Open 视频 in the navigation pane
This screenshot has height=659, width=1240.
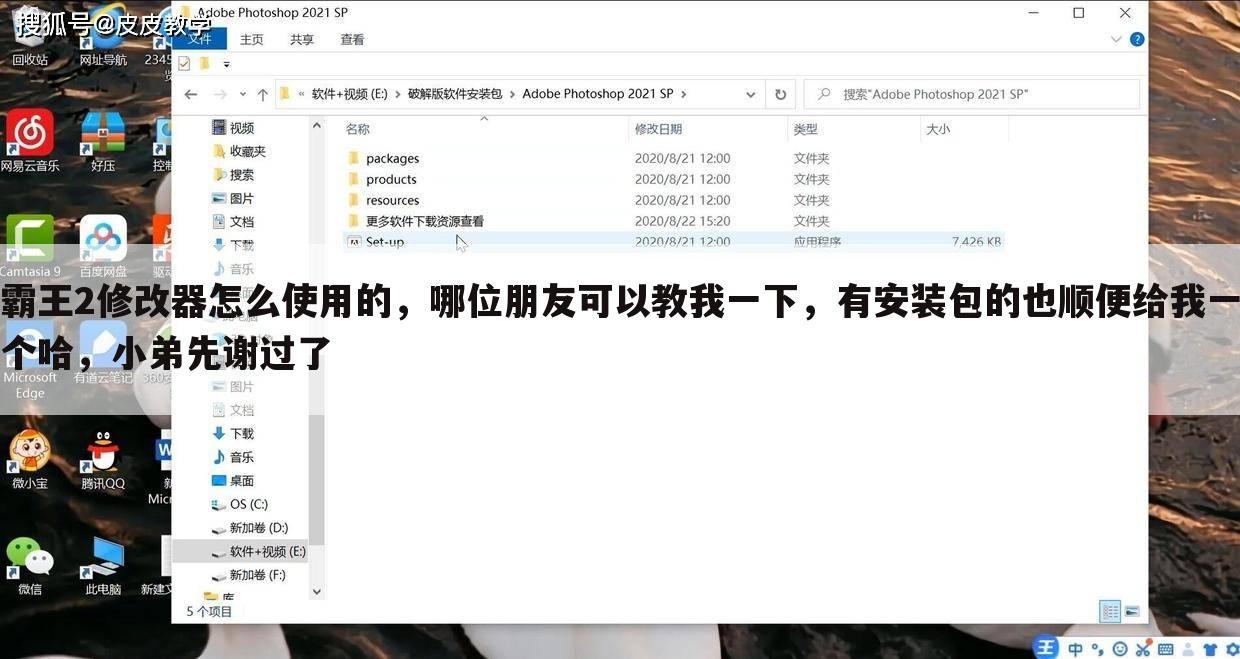pos(241,128)
